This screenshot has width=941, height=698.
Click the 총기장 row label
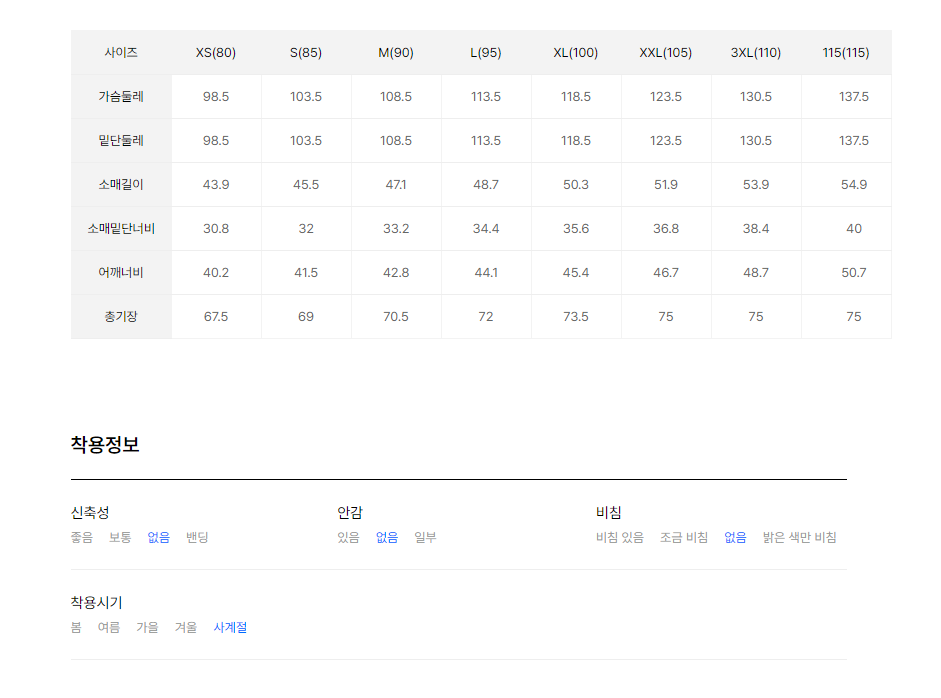[121, 316]
